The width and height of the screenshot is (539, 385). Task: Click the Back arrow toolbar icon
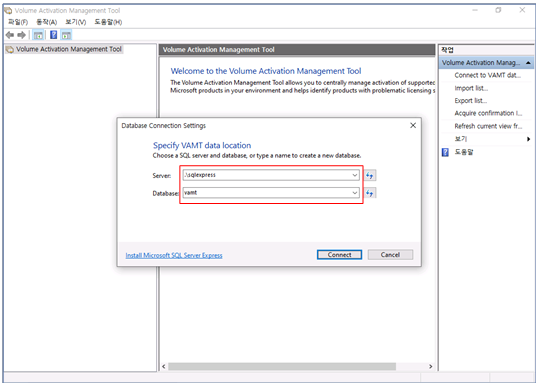coord(10,35)
